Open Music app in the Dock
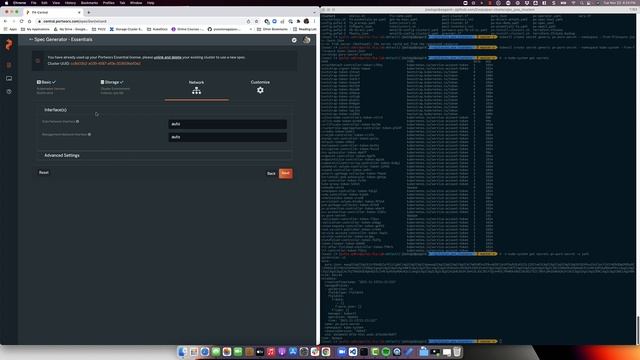Viewport: 640px width, 360px height. 271,351
